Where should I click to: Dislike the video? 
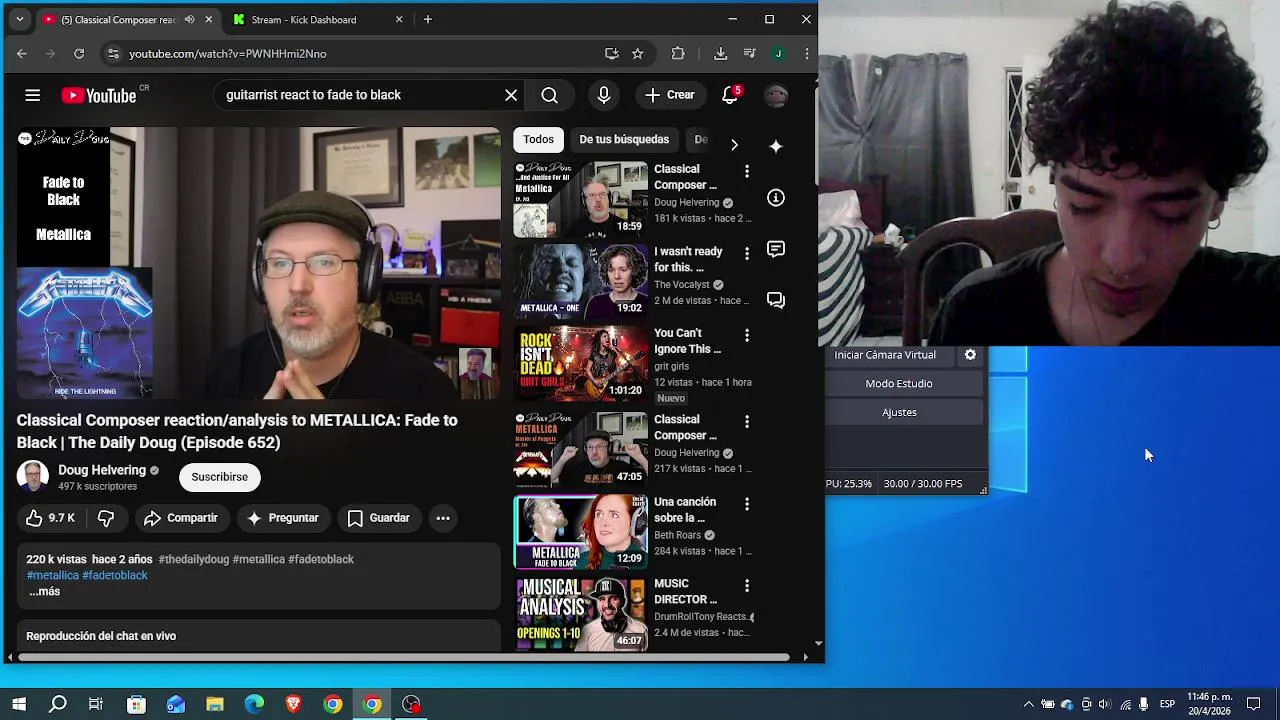[x=106, y=518]
